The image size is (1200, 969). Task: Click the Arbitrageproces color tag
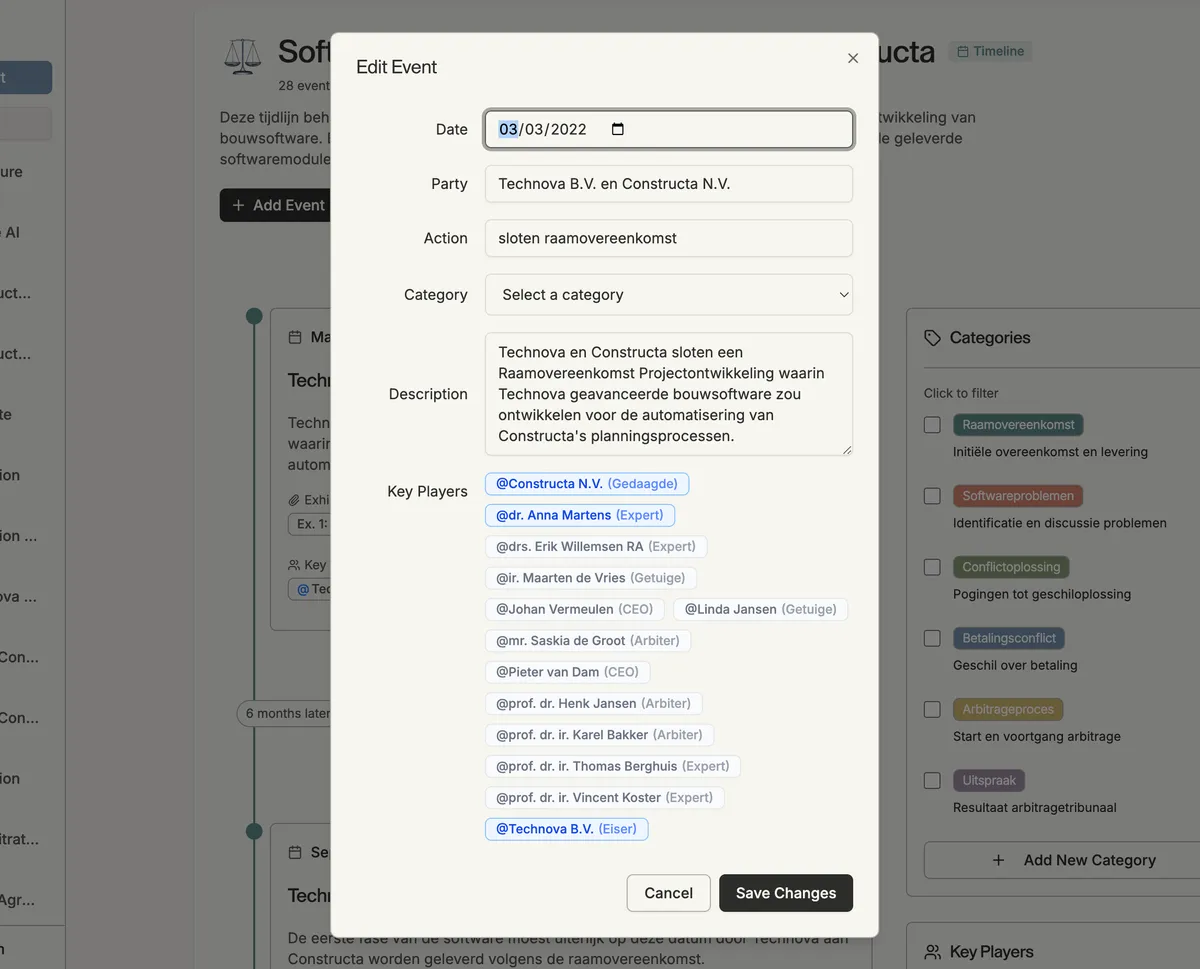pos(1008,709)
